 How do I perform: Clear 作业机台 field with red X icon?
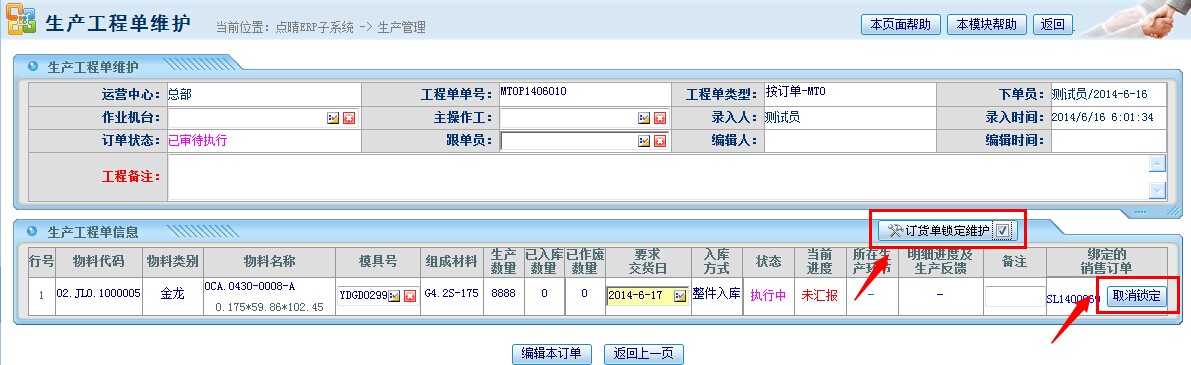point(349,118)
